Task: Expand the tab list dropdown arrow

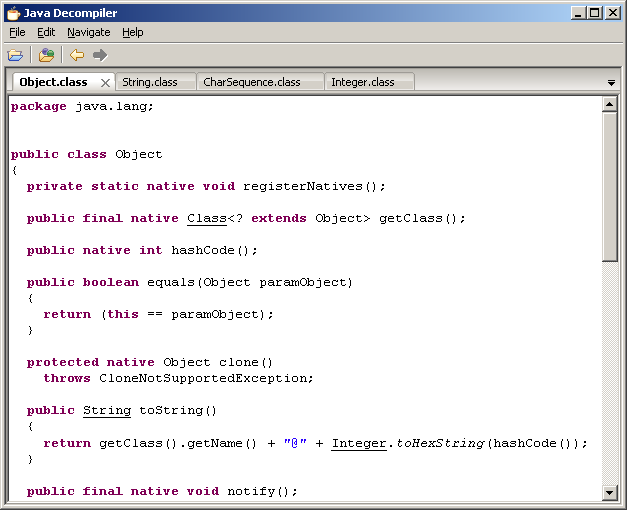Action: pyautogui.click(x=611, y=83)
